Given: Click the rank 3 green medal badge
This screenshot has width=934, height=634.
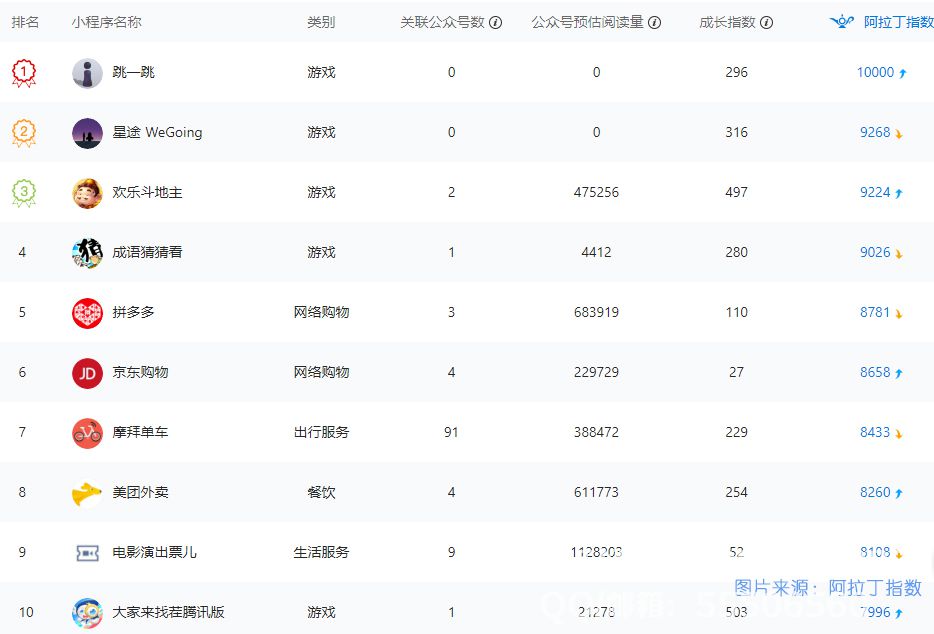Looking at the screenshot, I should pyautogui.click(x=24, y=193).
